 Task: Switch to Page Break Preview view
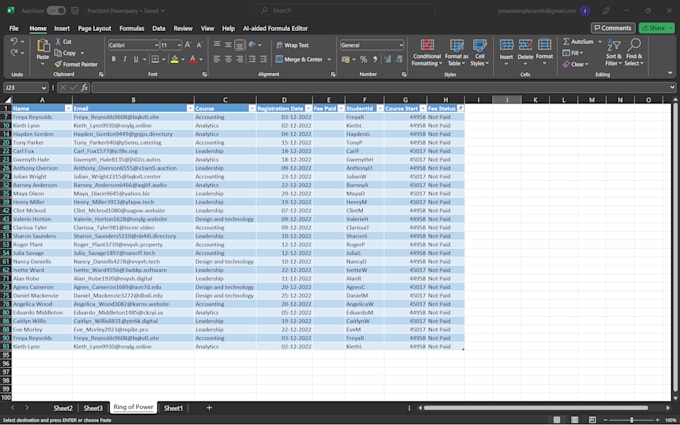point(592,419)
